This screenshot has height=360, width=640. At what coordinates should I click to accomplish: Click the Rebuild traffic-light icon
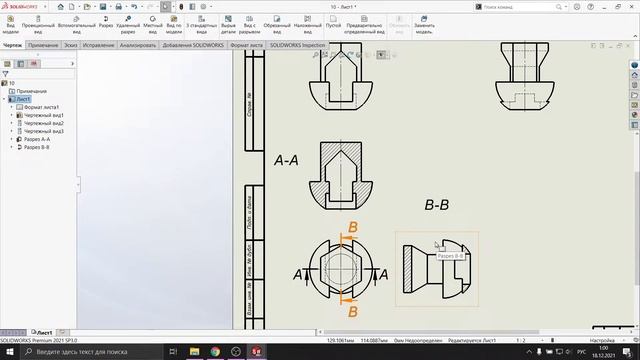(x=181, y=7)
